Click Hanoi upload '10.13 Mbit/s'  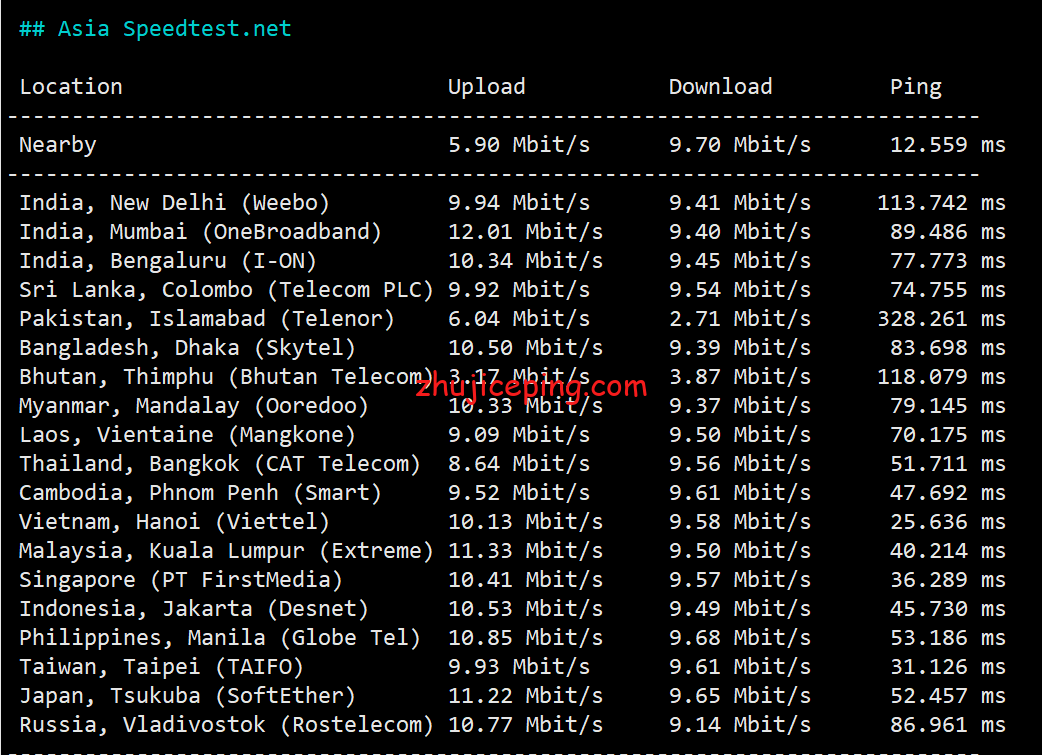coord(526,522)
